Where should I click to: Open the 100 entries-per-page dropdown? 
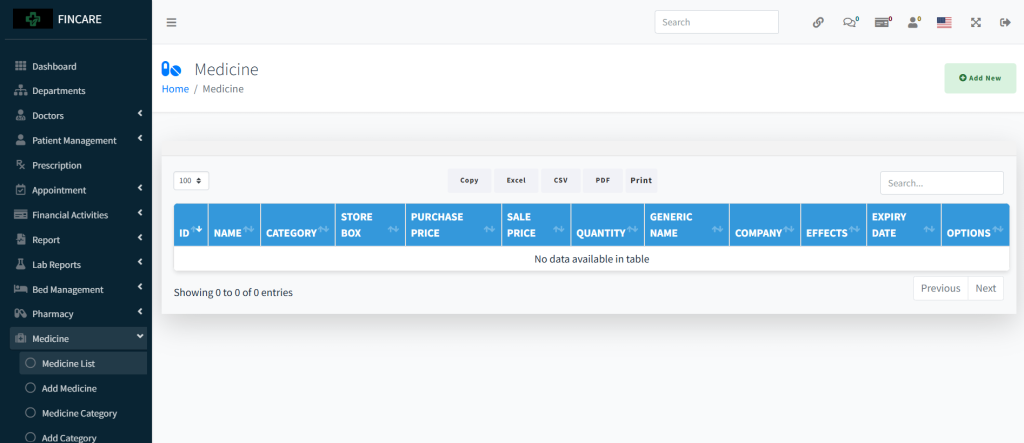tap(191, 181)
